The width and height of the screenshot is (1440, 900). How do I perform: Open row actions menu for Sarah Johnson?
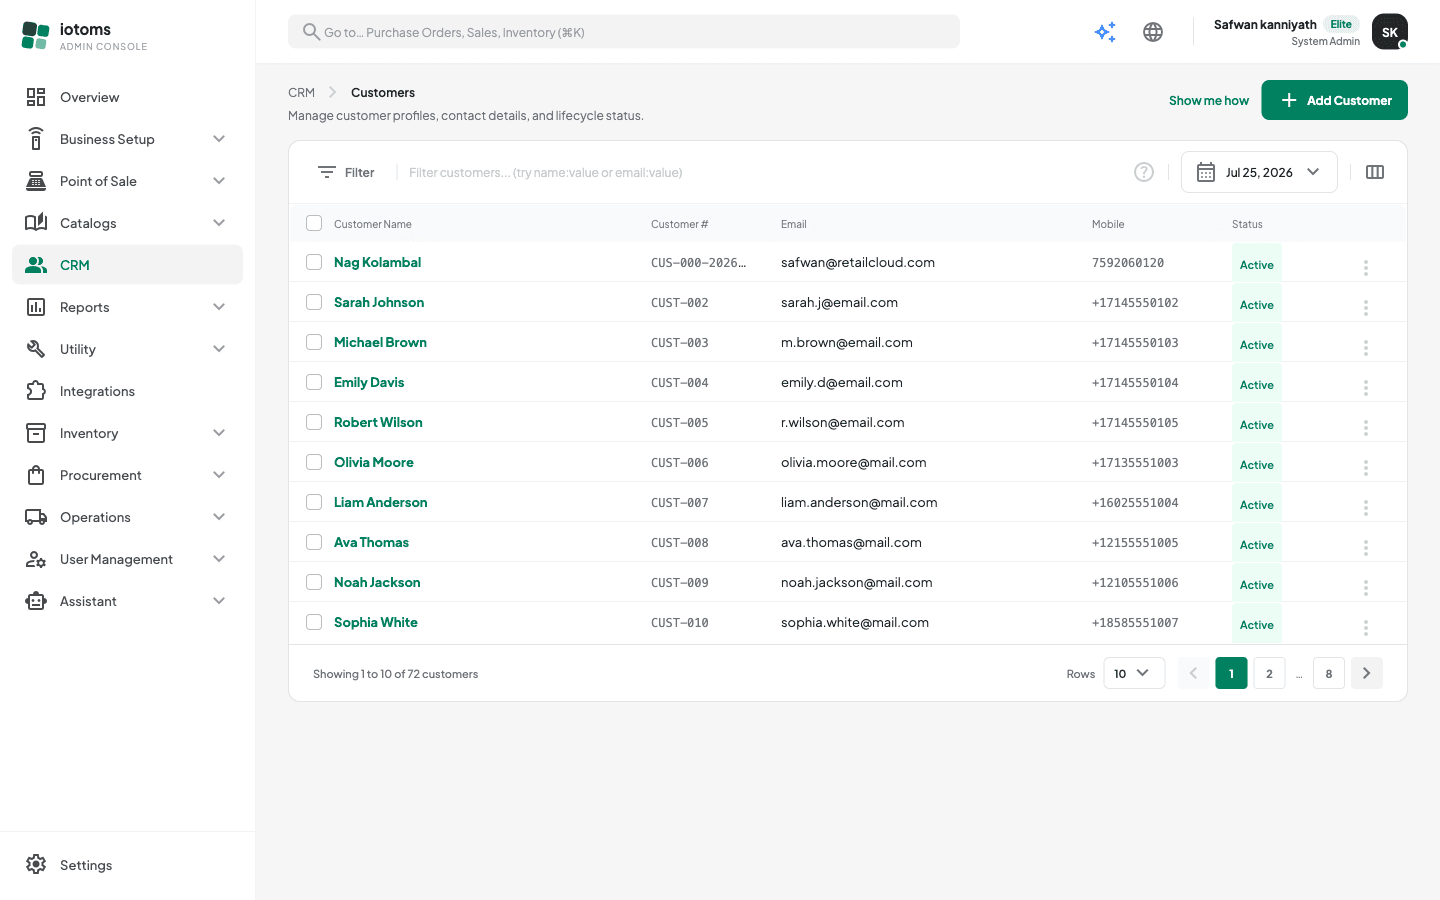point(1365,307)
